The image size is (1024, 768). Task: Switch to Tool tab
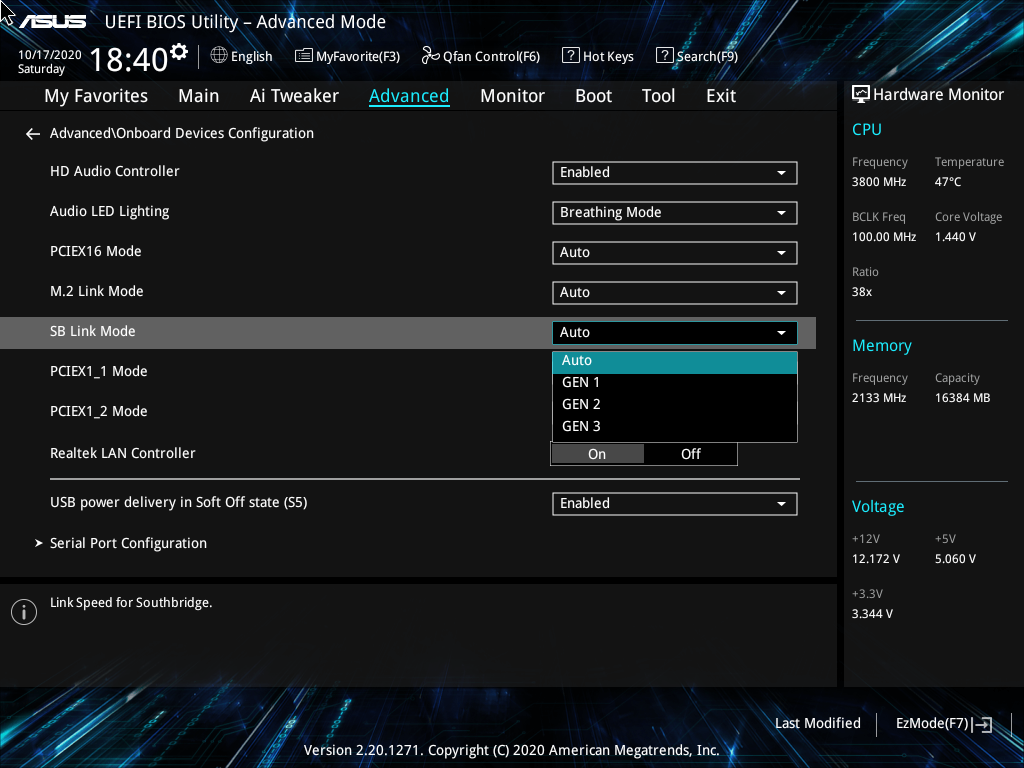[658, 96]
